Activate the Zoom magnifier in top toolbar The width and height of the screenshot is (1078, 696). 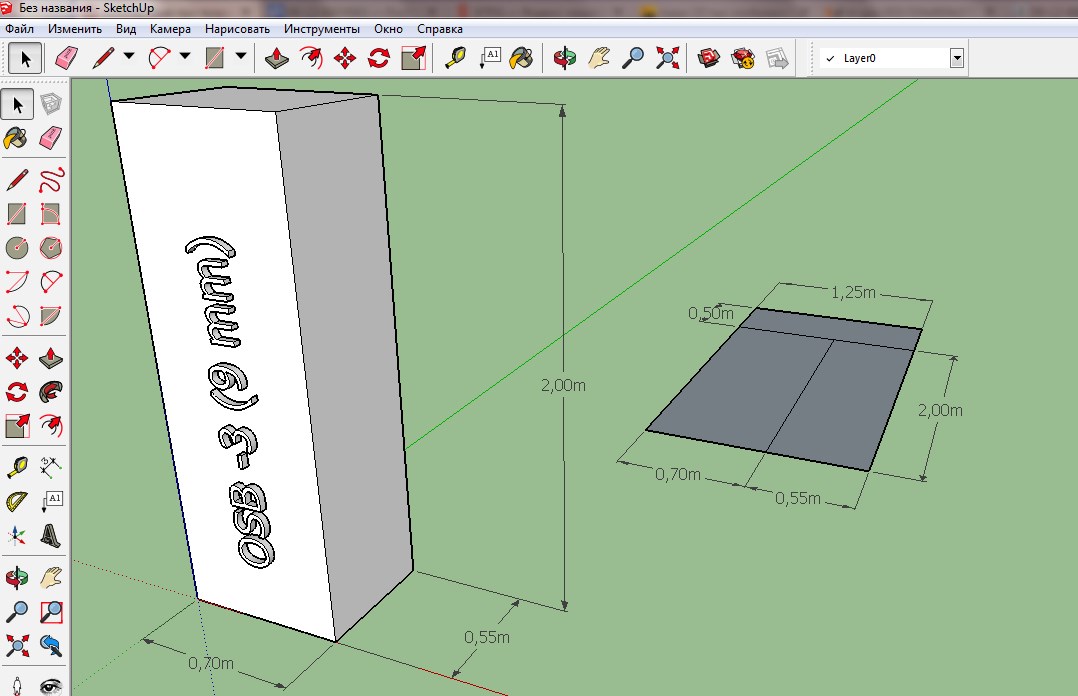(632, 58)
